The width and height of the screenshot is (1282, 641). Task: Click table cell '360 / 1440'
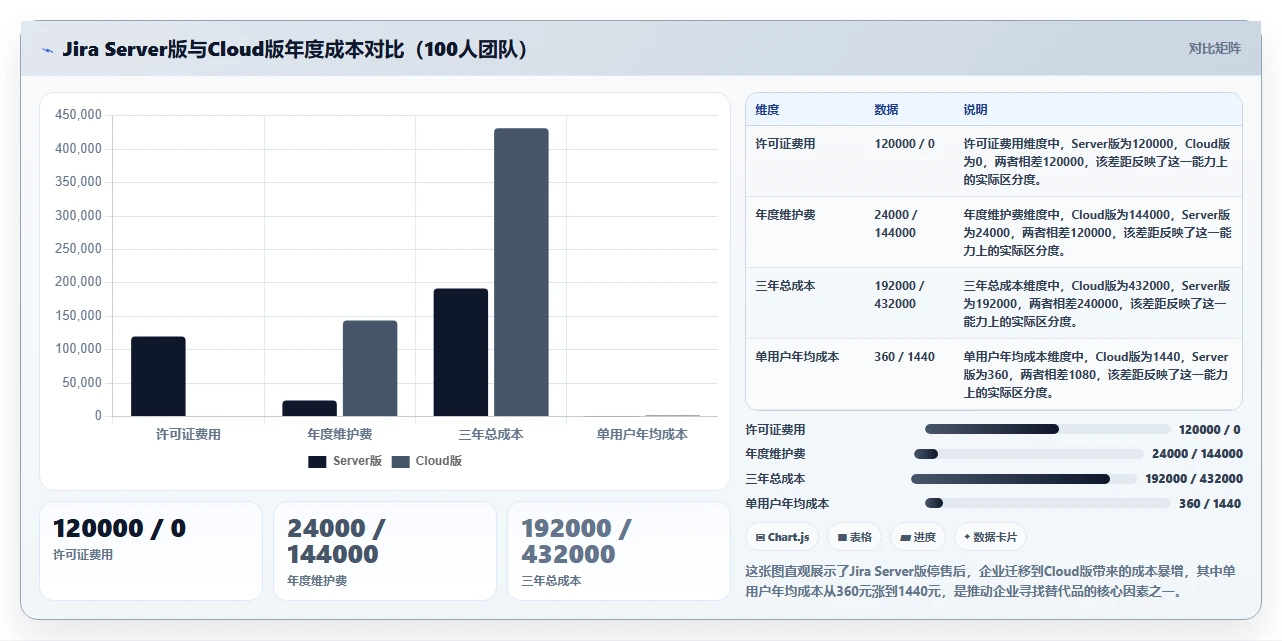905,357
